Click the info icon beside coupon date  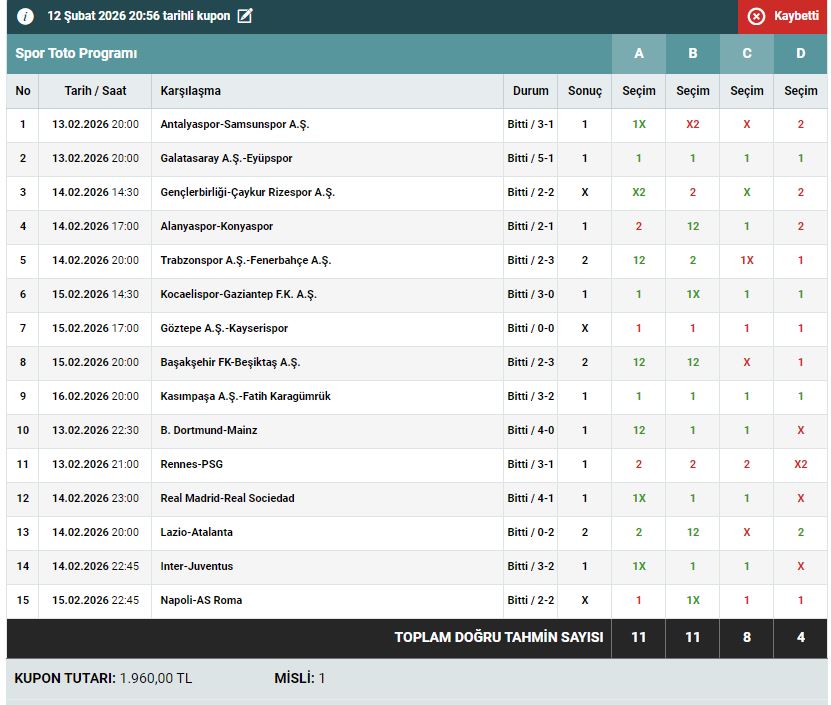click(x=26, y=16)
